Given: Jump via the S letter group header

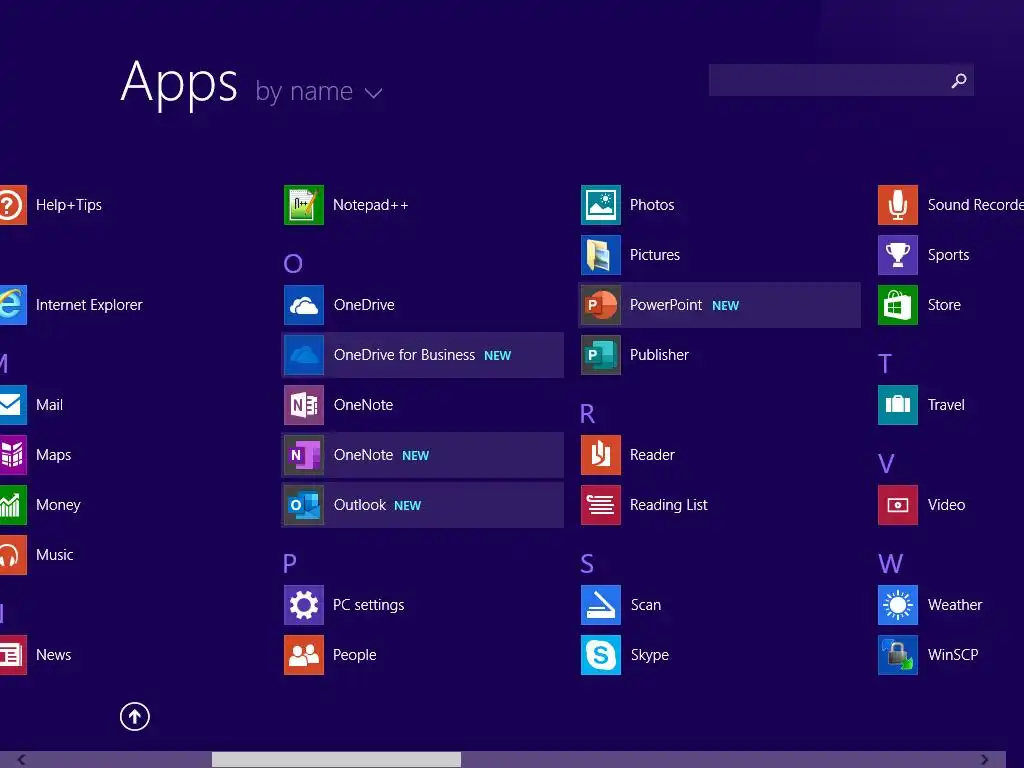Looking at the screenshot, I should (587, 563).
